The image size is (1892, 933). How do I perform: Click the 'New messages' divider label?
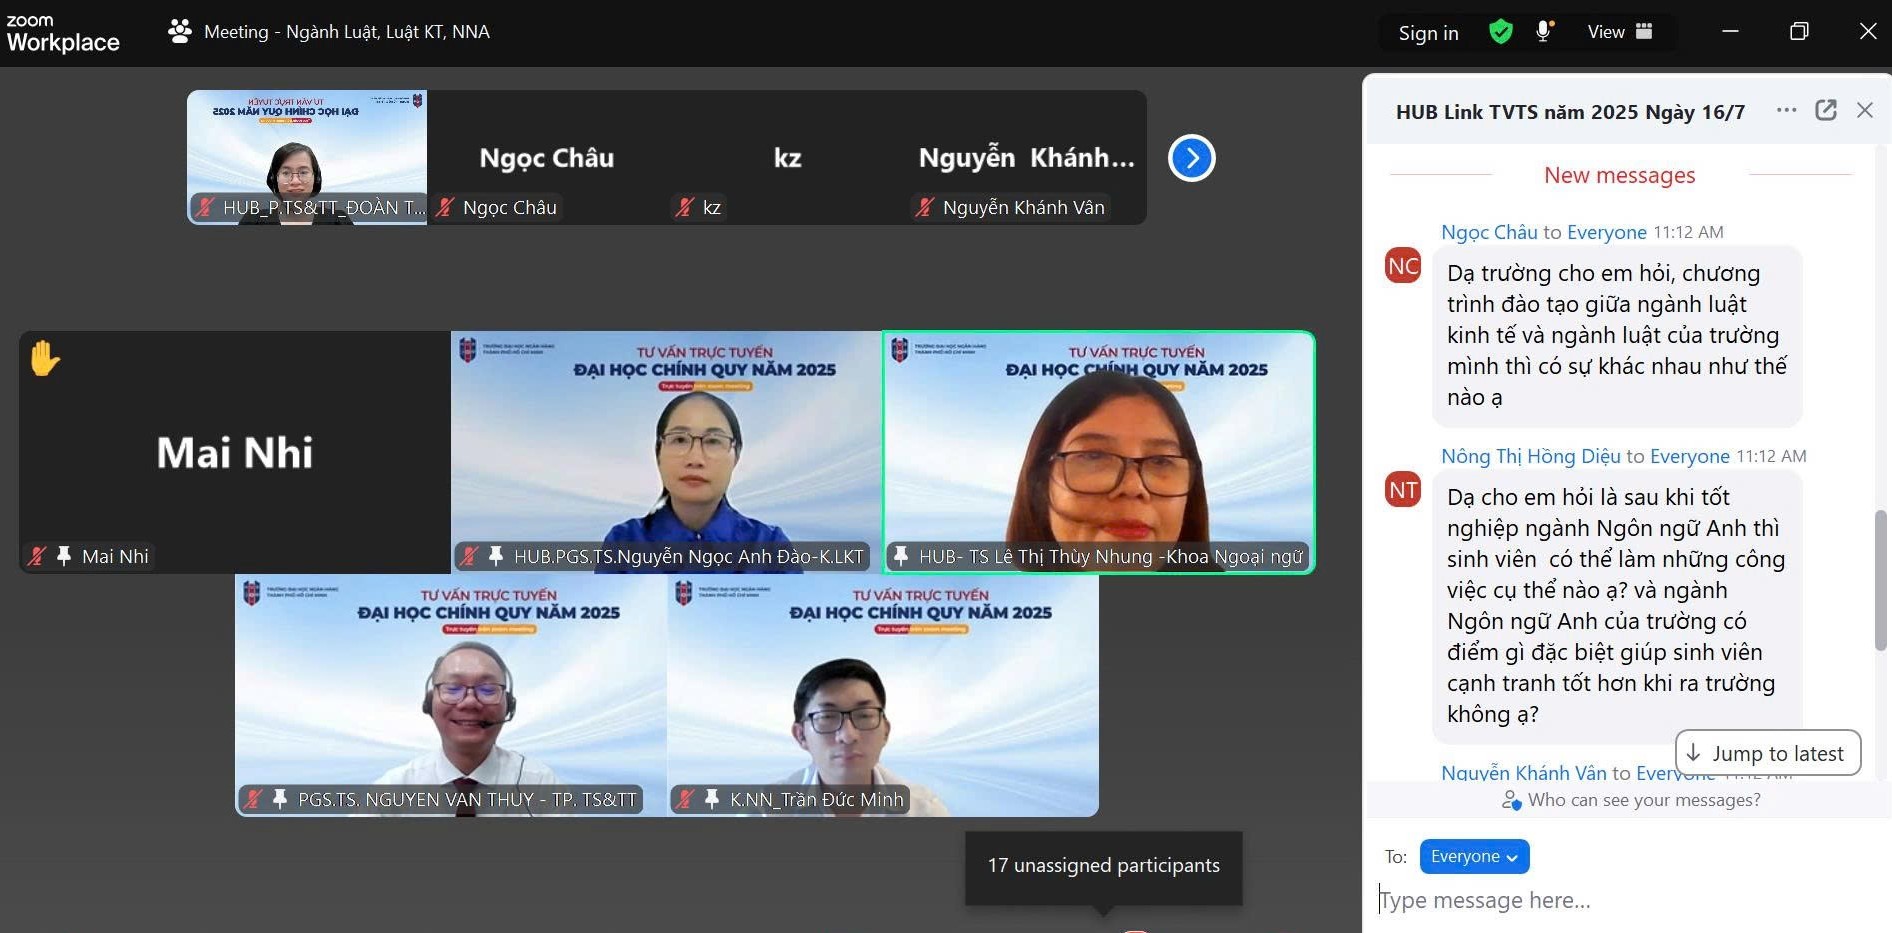pyautogui.click(x=1619, y=175)
